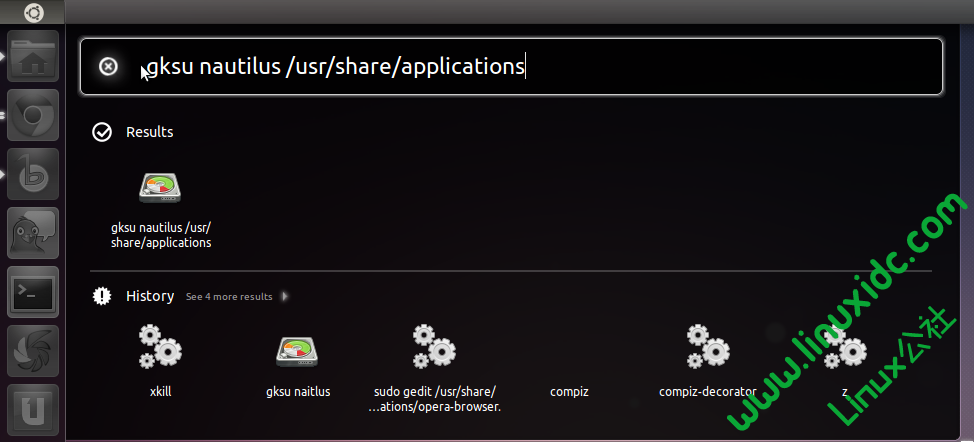Launch Terminal from the launcher
Screen dimensions: 974x442
(x=33, y=292)
